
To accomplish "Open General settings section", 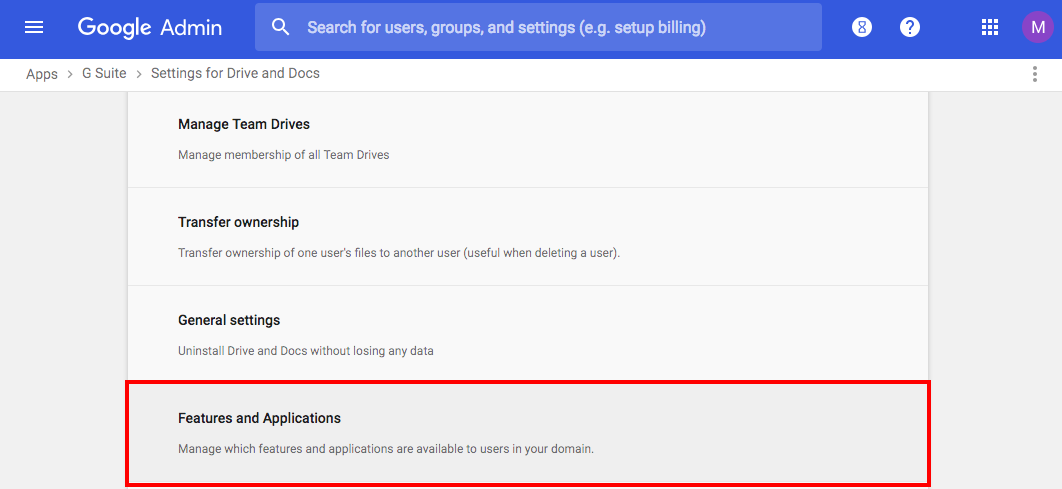I will coord(528,335).
